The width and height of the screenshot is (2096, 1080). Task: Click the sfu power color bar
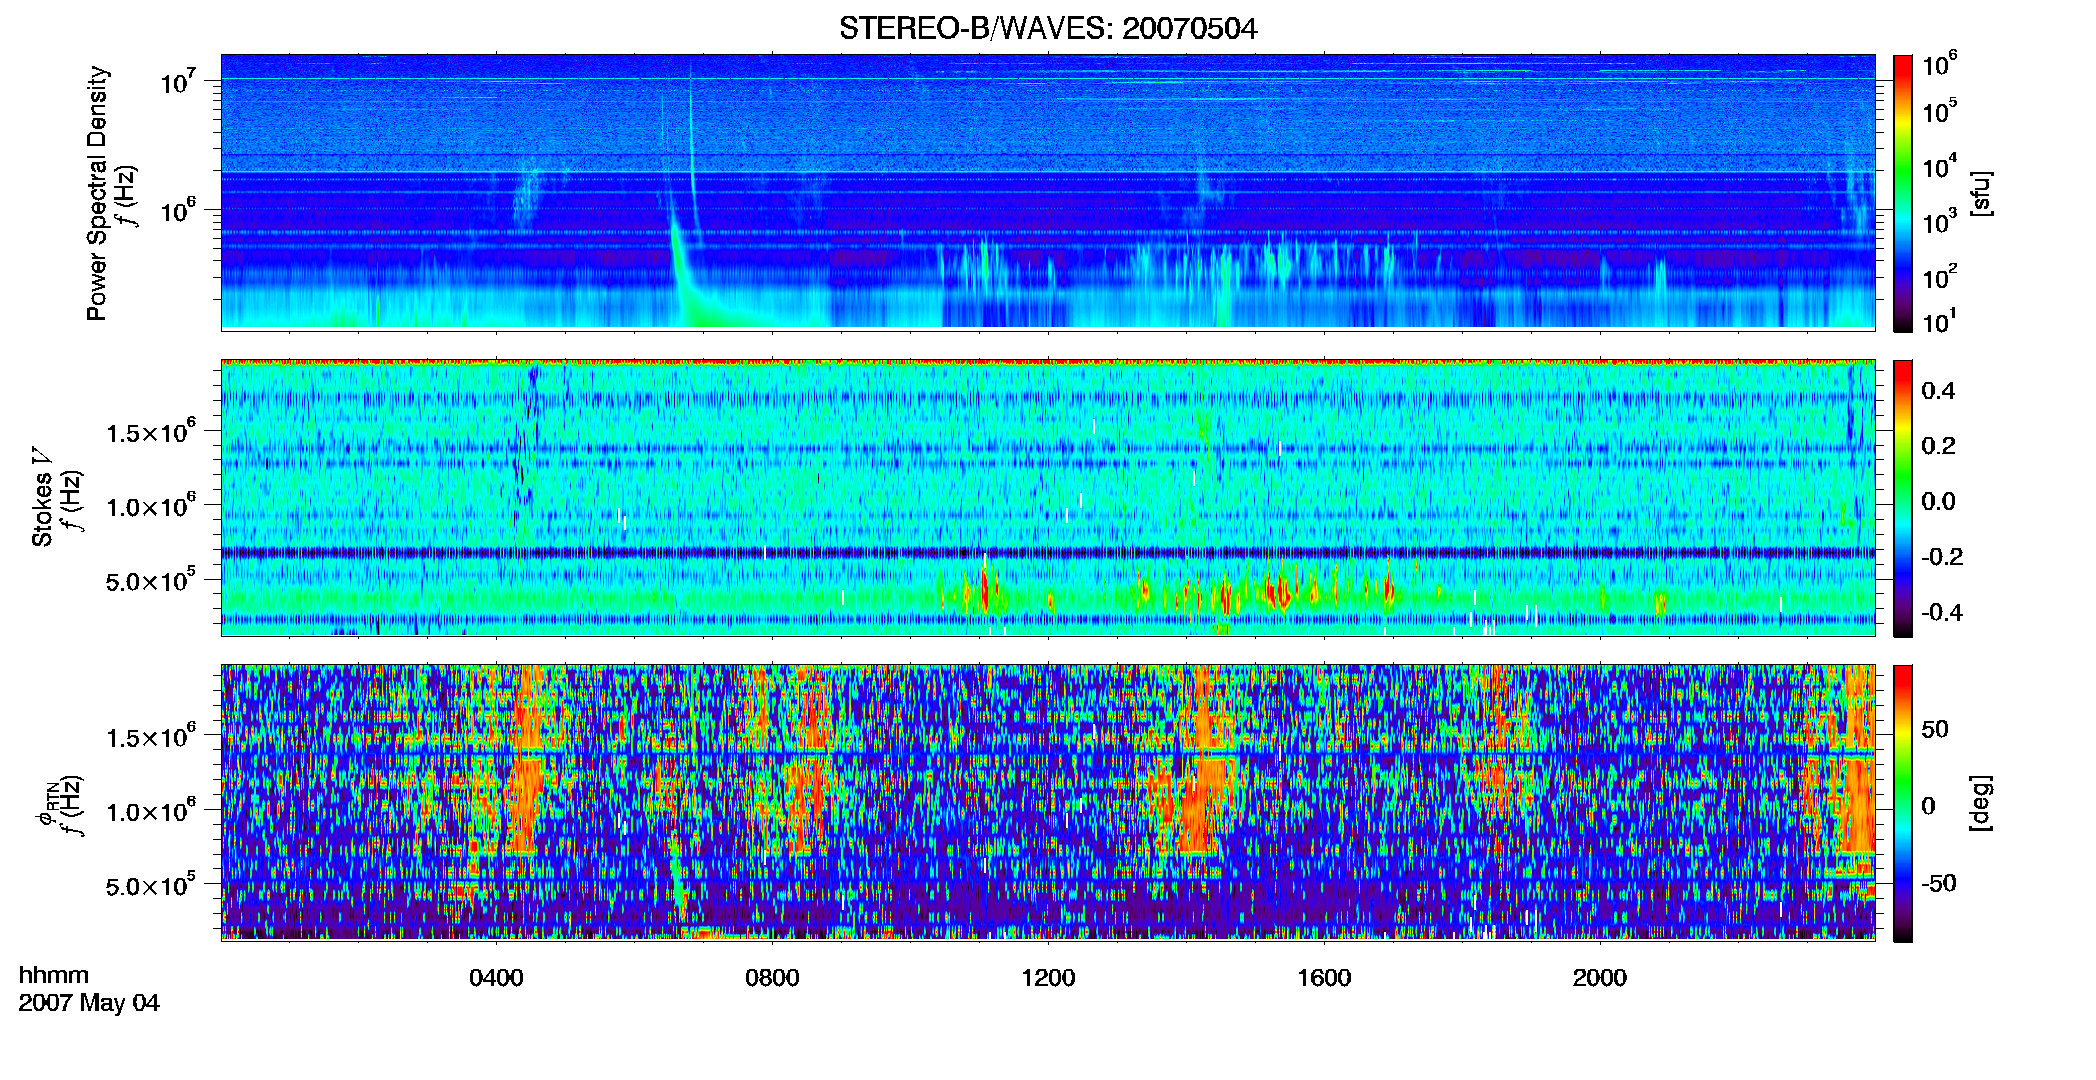click(1903, 193)
